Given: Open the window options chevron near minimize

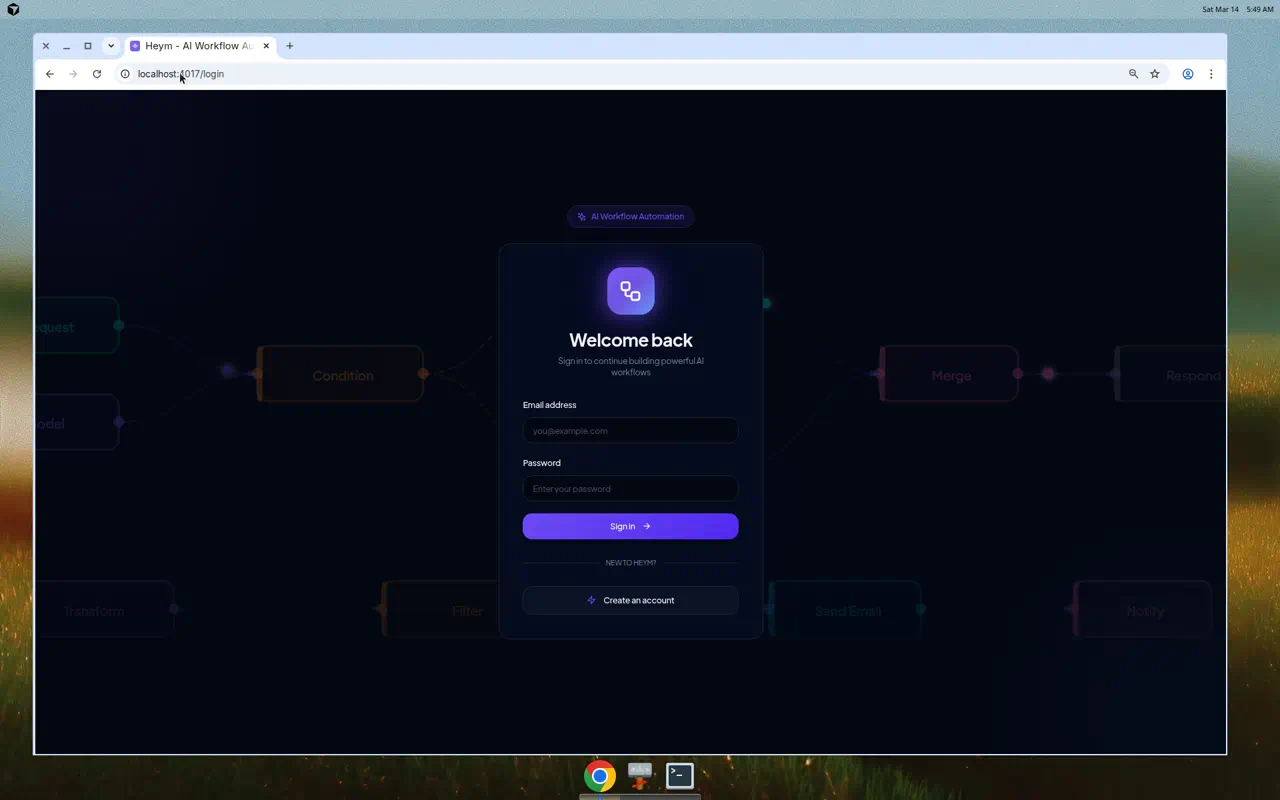Looking at the screenshot, I should pos(110,46).
